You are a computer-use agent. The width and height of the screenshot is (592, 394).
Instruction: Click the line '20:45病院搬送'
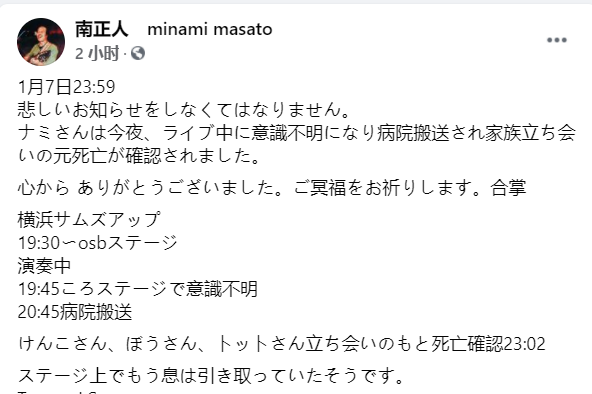[x=75, y=312]
